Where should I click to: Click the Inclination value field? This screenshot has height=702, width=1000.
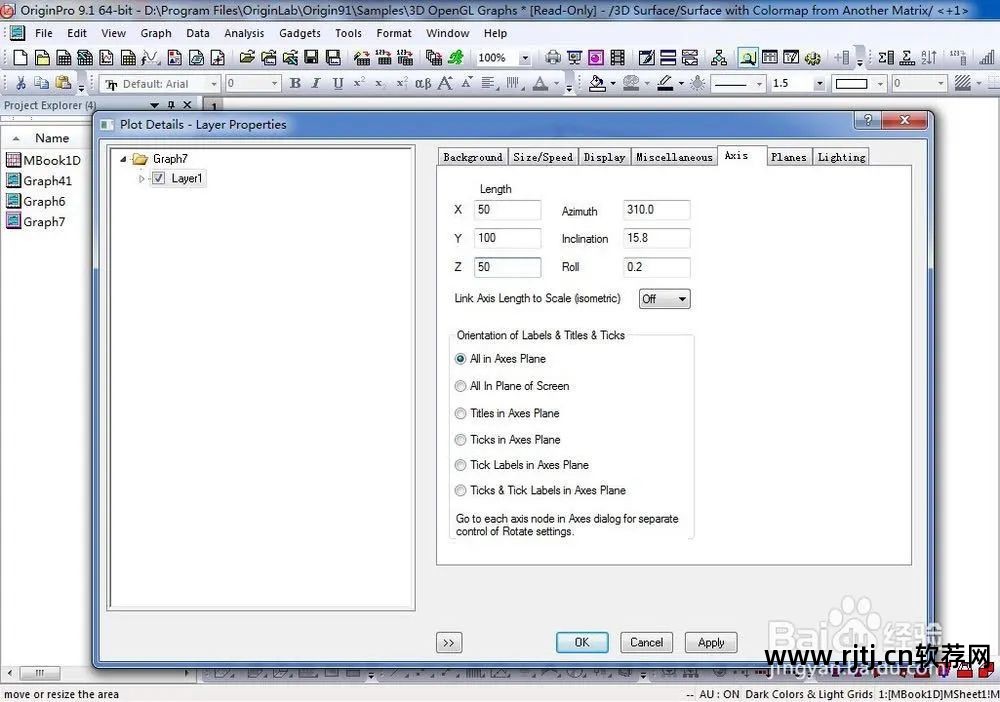pos(656,238)
